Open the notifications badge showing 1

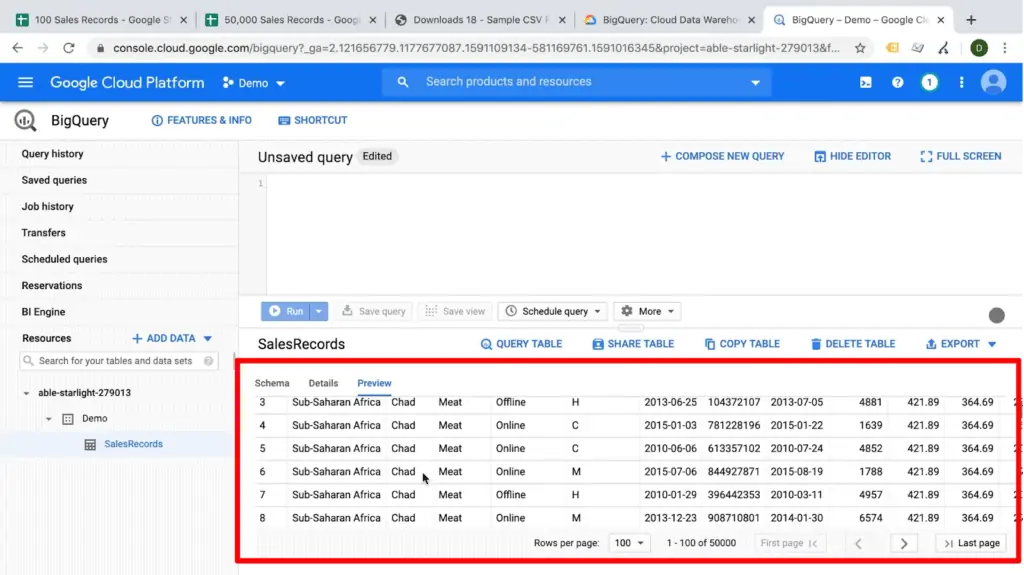929,82
